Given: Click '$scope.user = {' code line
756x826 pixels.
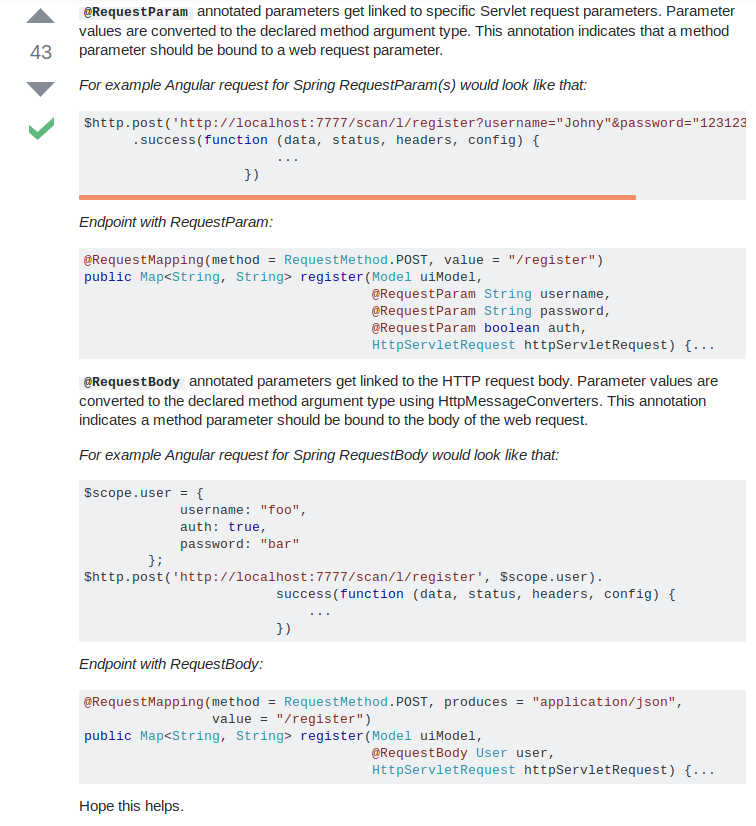Looking at the screenshot, I should (144, 493).
